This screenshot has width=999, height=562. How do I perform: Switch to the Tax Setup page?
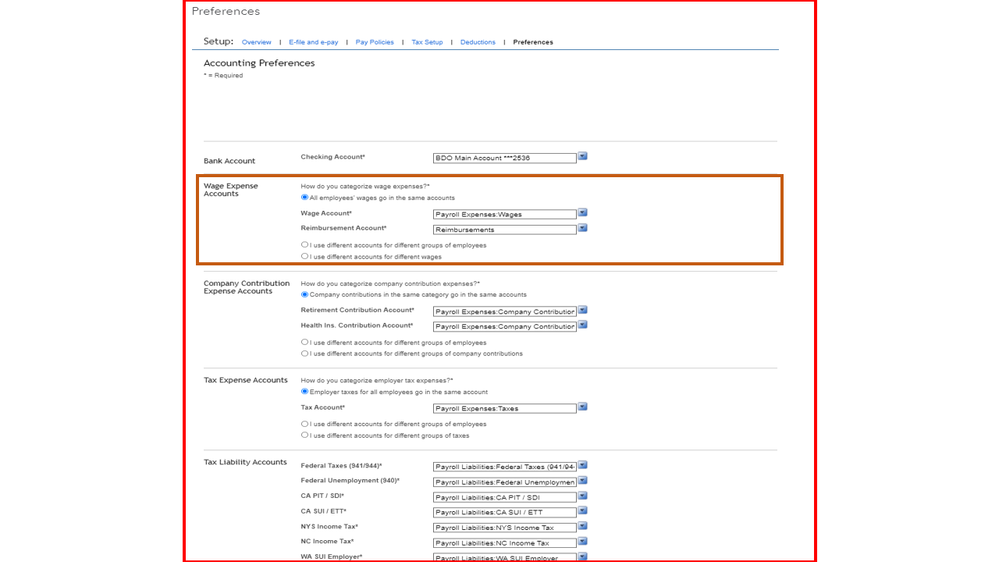tap(427, 43)
